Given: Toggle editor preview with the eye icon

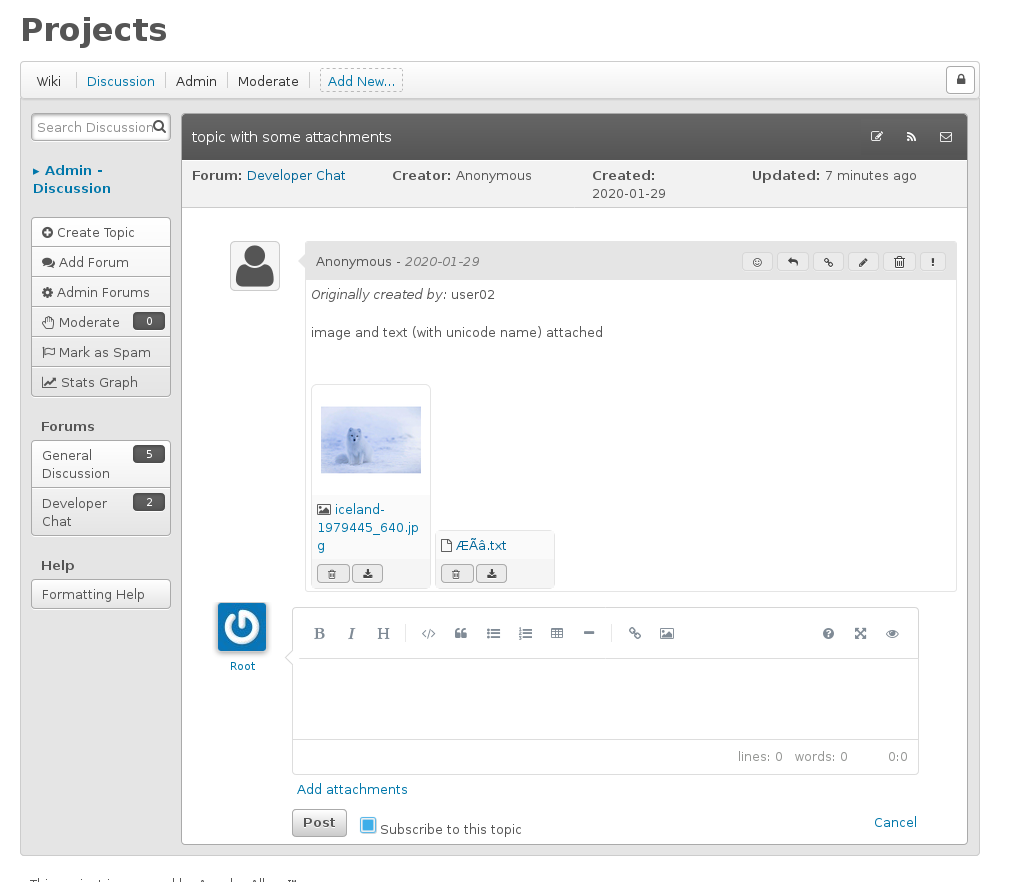Looking at the screenshot, I should point(892,633).
